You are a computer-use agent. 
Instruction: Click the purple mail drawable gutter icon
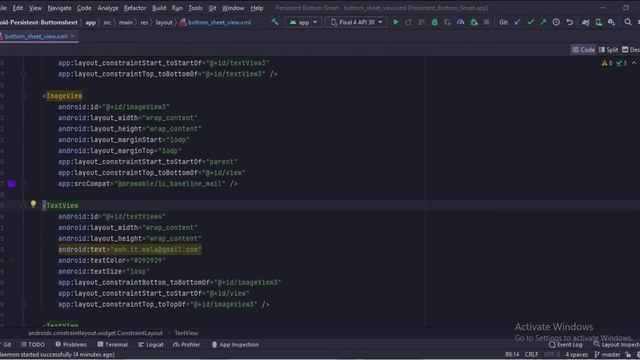click(x=11, y=184)
